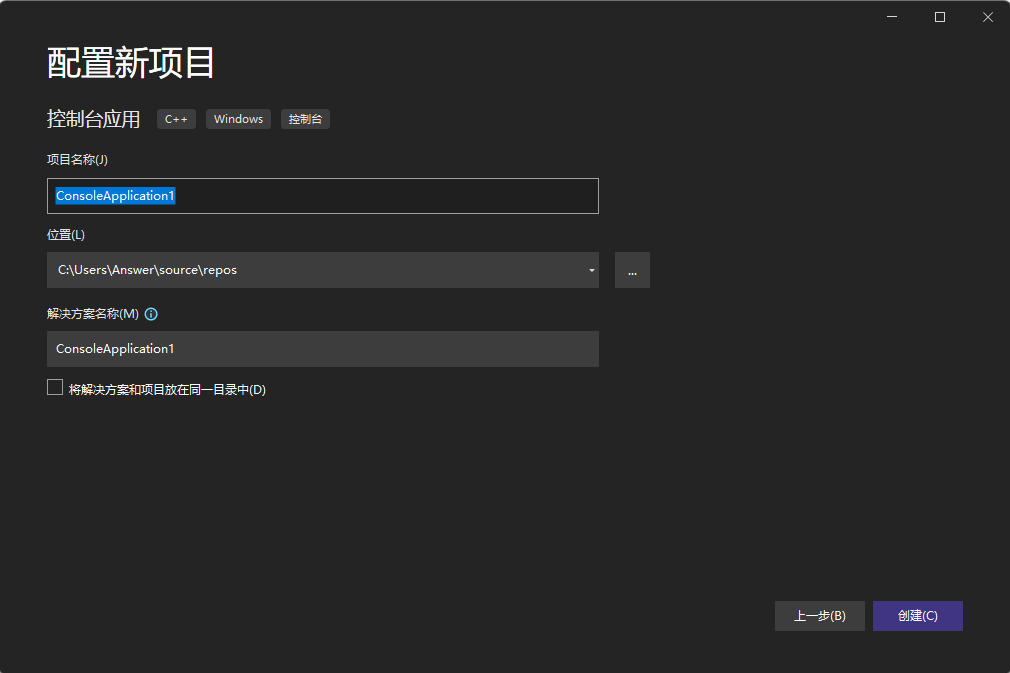
Task: Maximize the project configuration window
Action: pos(939,17)
